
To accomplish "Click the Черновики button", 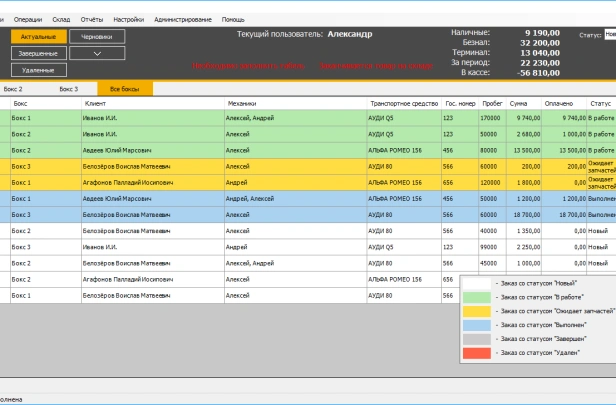I will point(97,36).
